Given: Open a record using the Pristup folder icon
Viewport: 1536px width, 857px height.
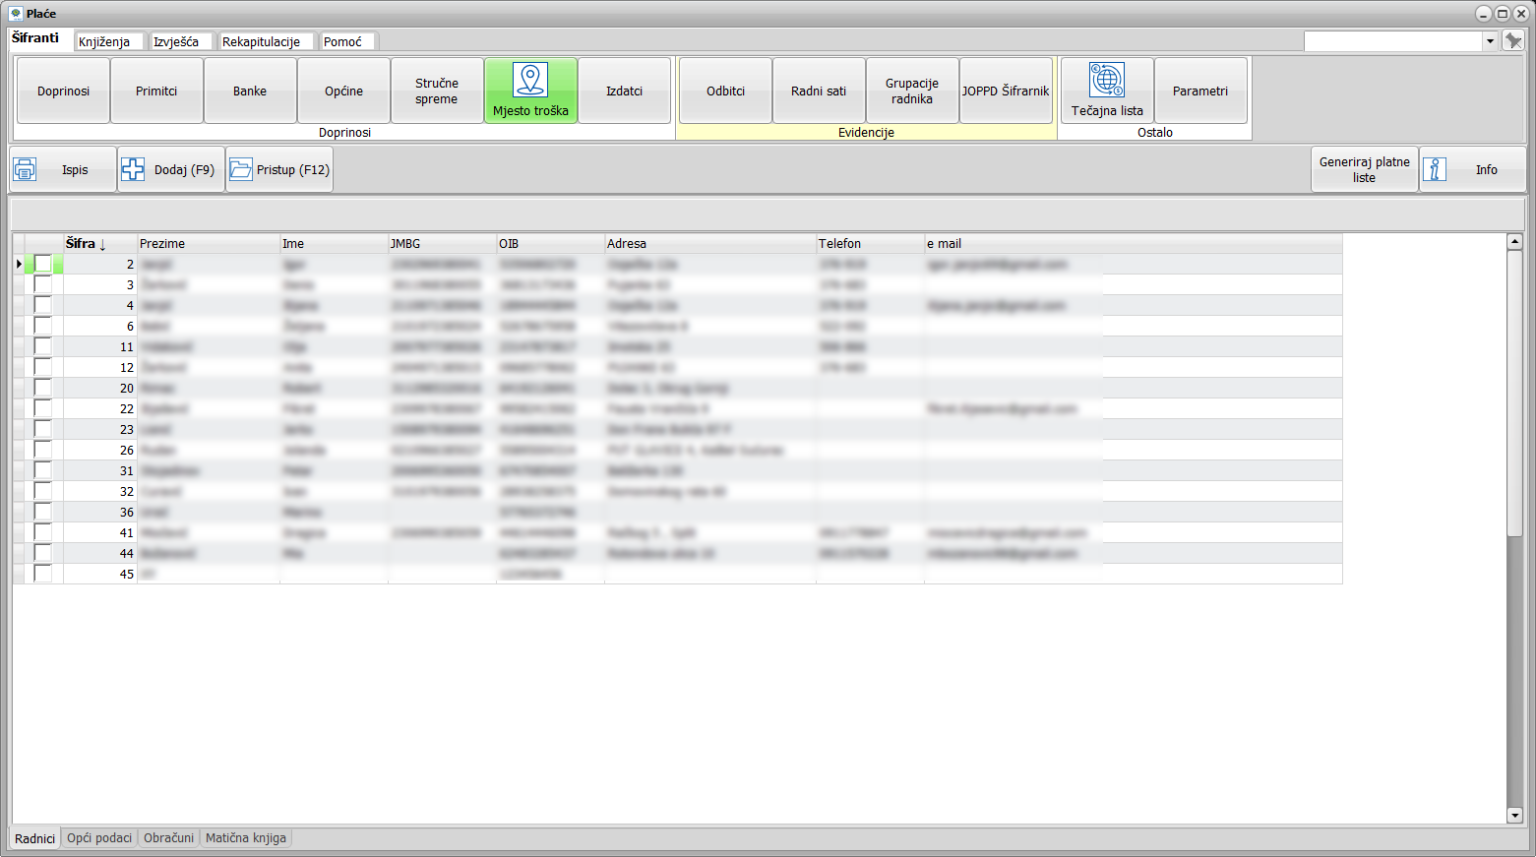Looking at the screenshot, I should coord(241,168).
